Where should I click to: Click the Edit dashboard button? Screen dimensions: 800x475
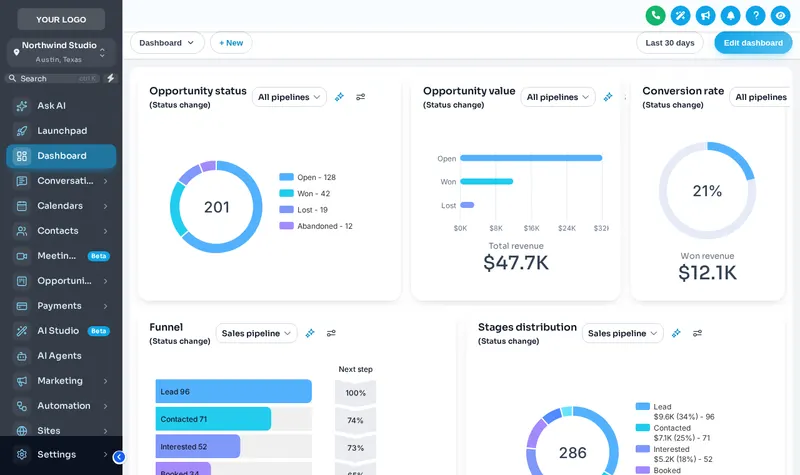[753, 43]
